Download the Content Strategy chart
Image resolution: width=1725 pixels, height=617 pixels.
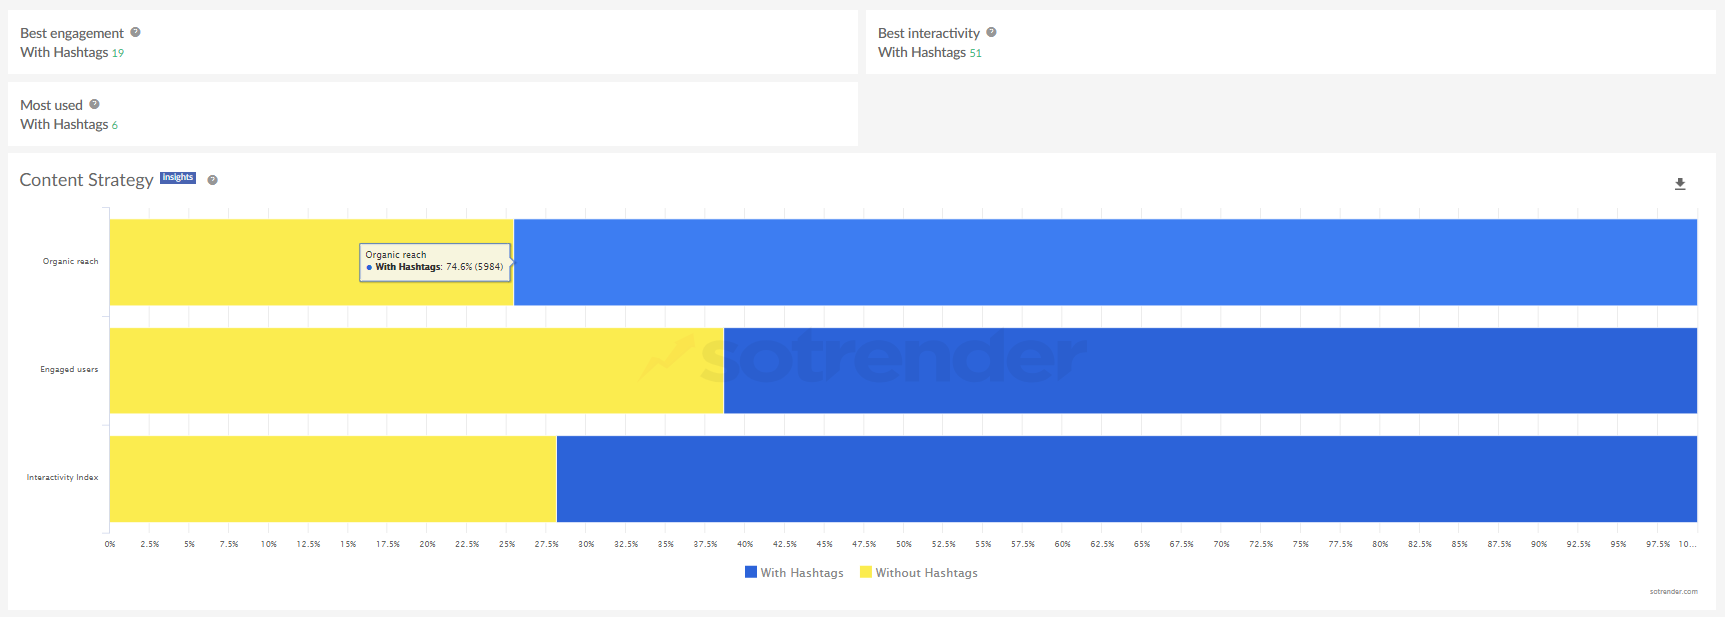(1680, 184)
